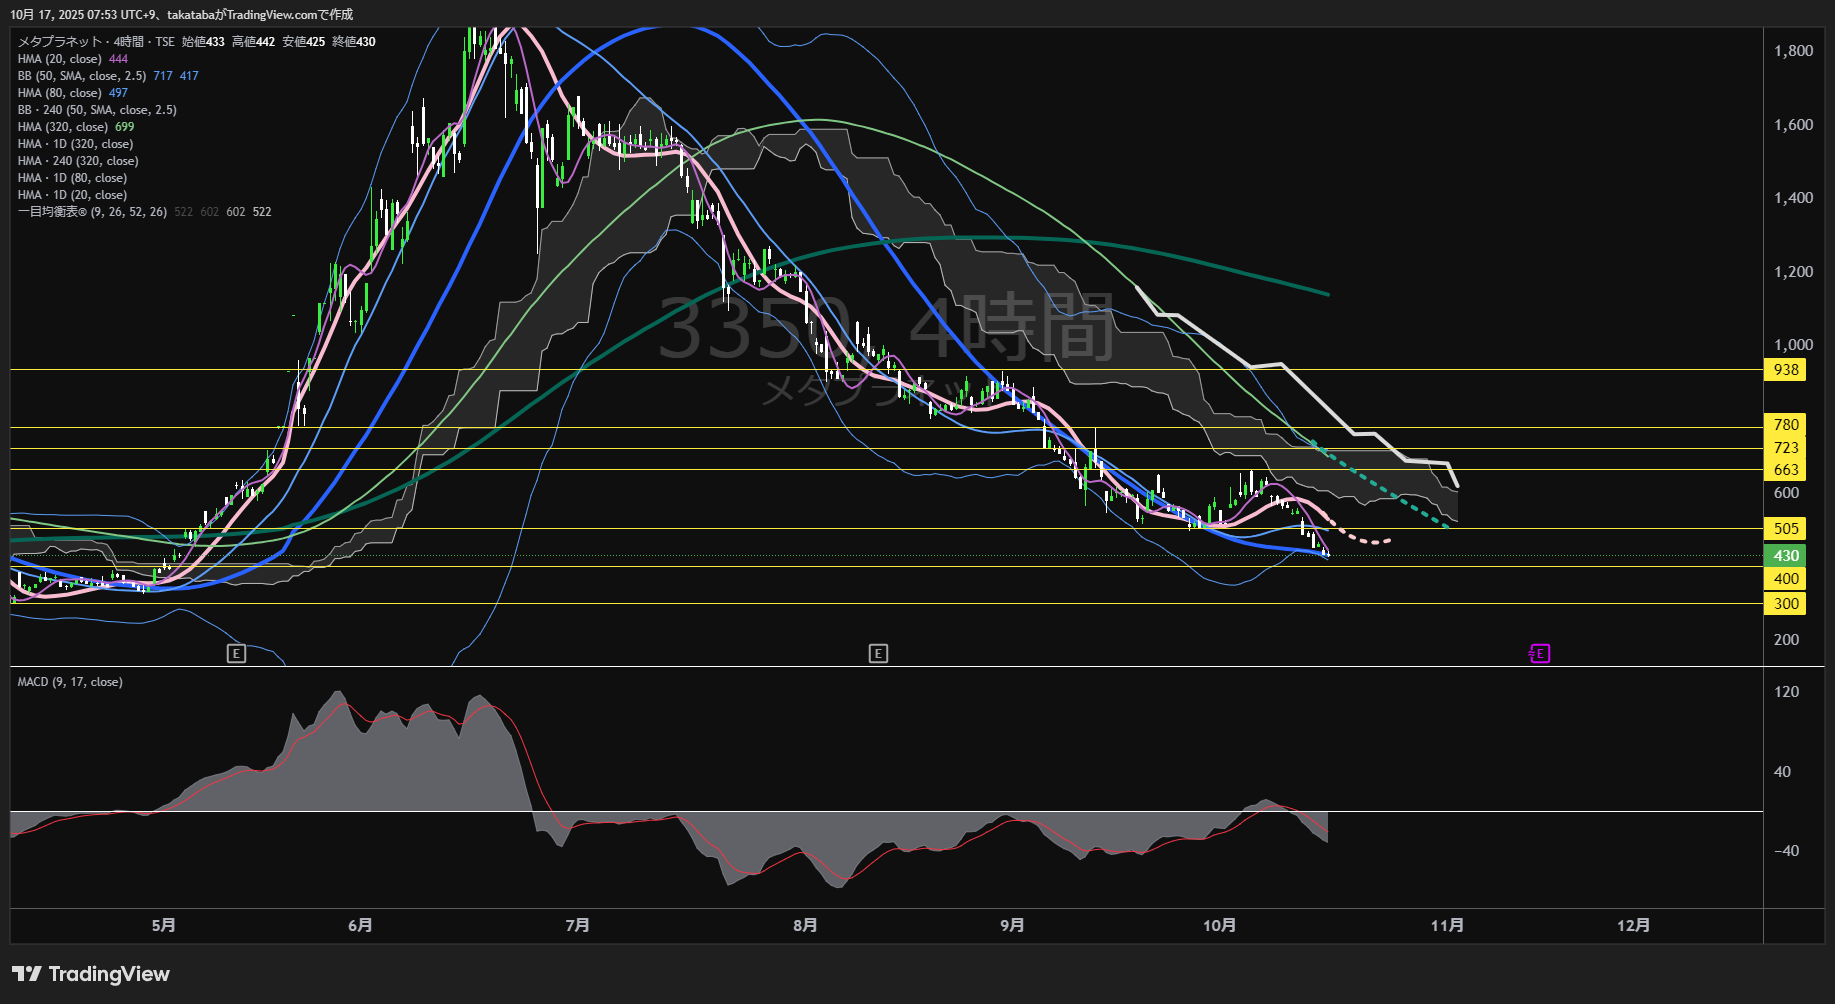Click the yellow 300 price level label
The width and height of the screenshot is (1835, 1004).
point(1786,604)
